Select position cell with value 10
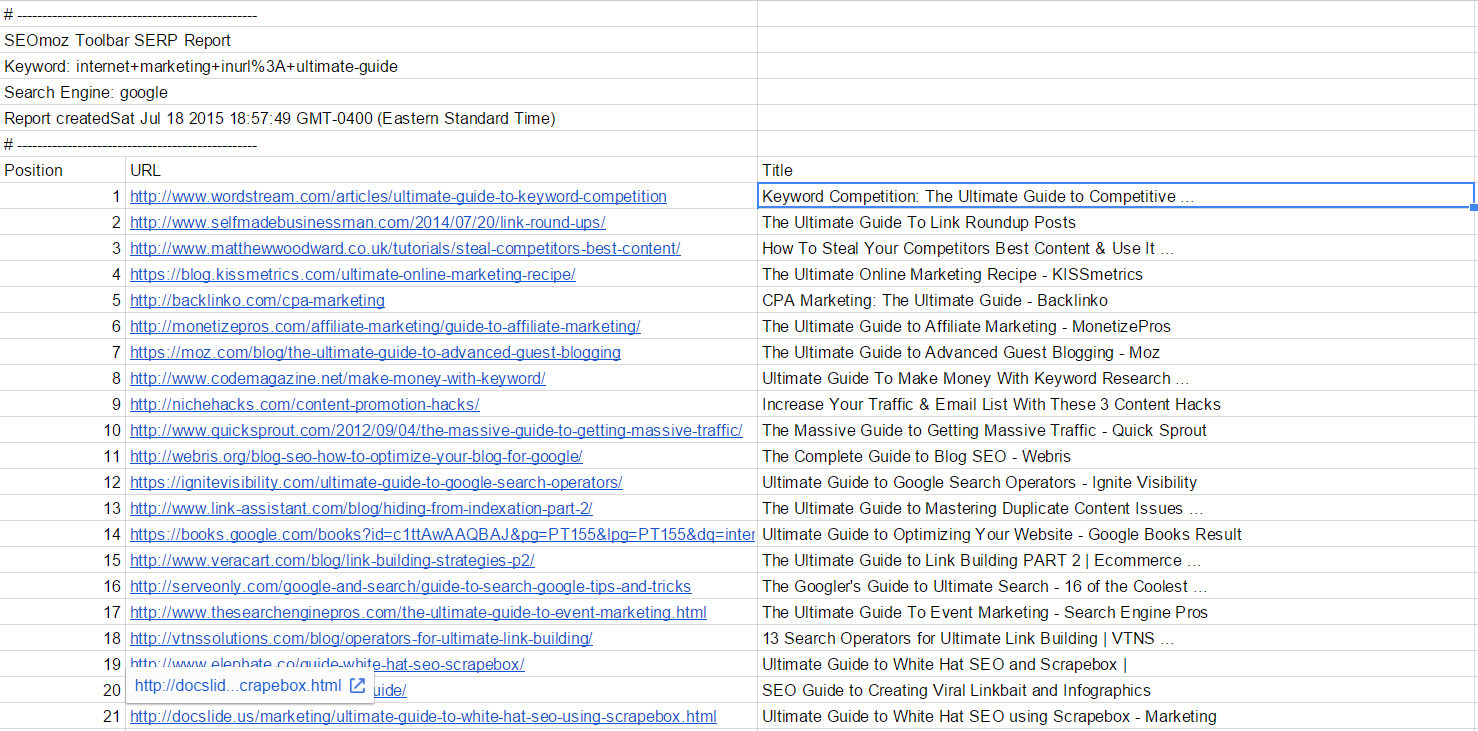This screenshot has height=731, width=1478. [63, 430]
